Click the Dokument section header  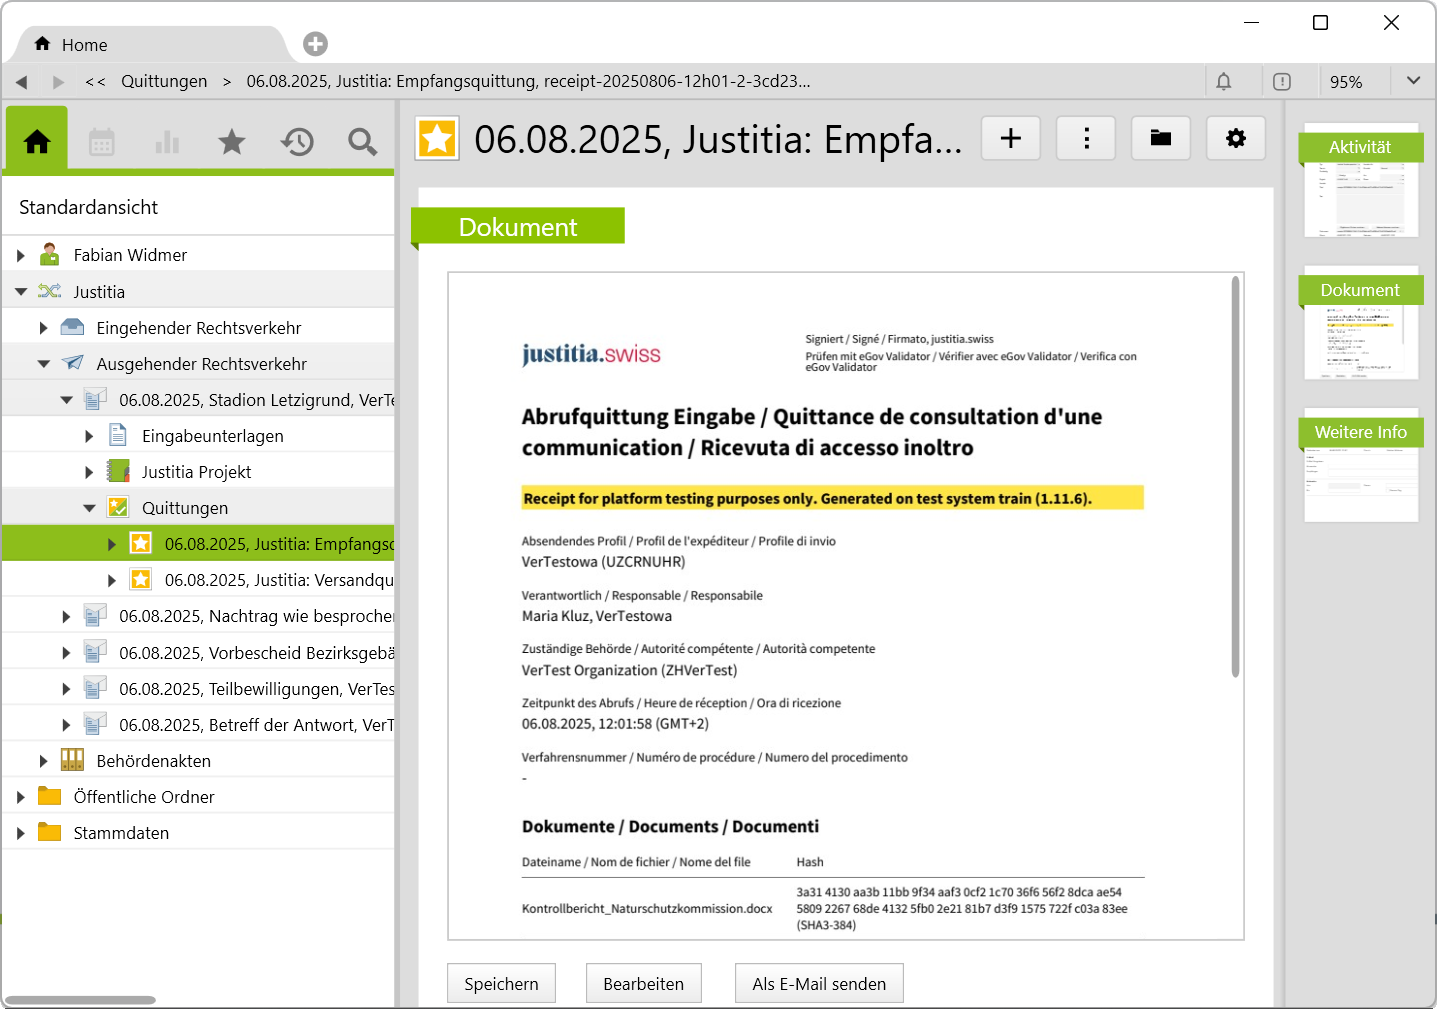point(518,227)
